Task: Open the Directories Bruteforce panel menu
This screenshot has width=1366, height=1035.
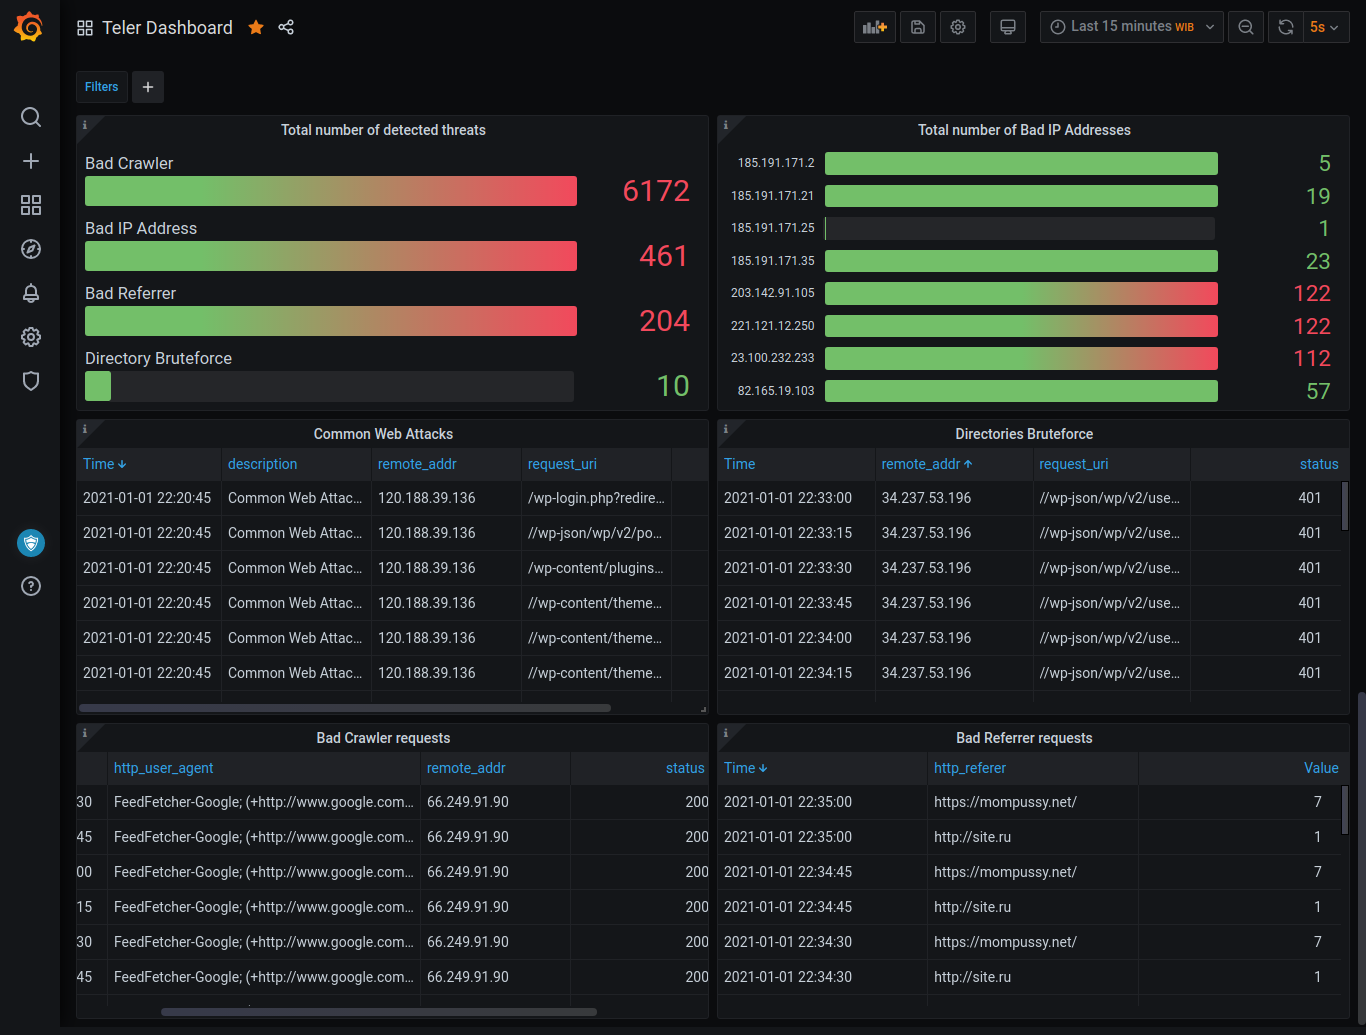Action: coord(1023,434)
